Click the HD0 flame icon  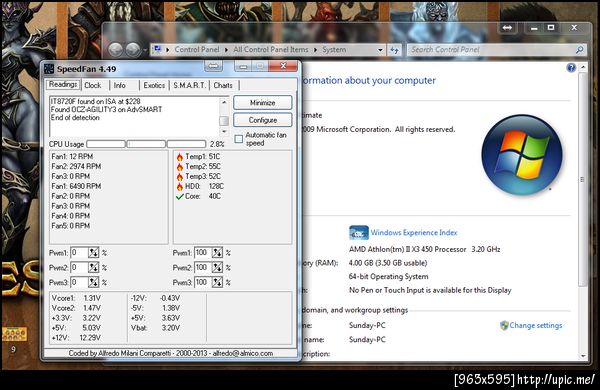[x=179, y=186]
